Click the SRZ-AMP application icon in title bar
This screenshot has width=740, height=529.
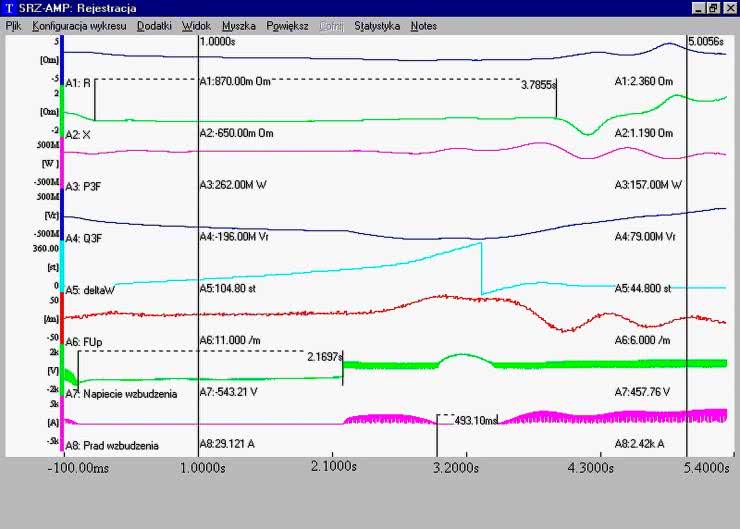click(x=9, y=8)
